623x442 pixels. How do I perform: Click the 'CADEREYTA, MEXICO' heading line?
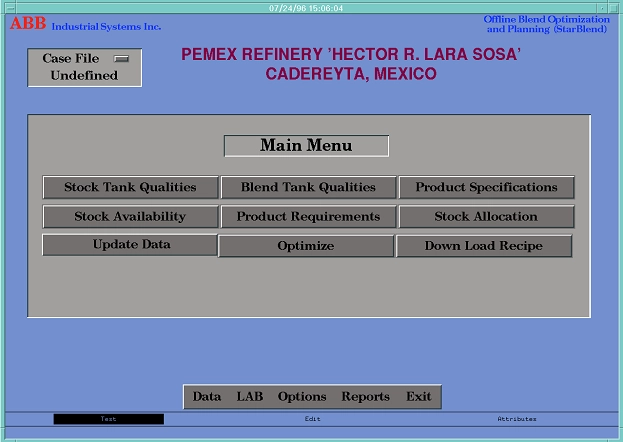(x=351, y=74)
